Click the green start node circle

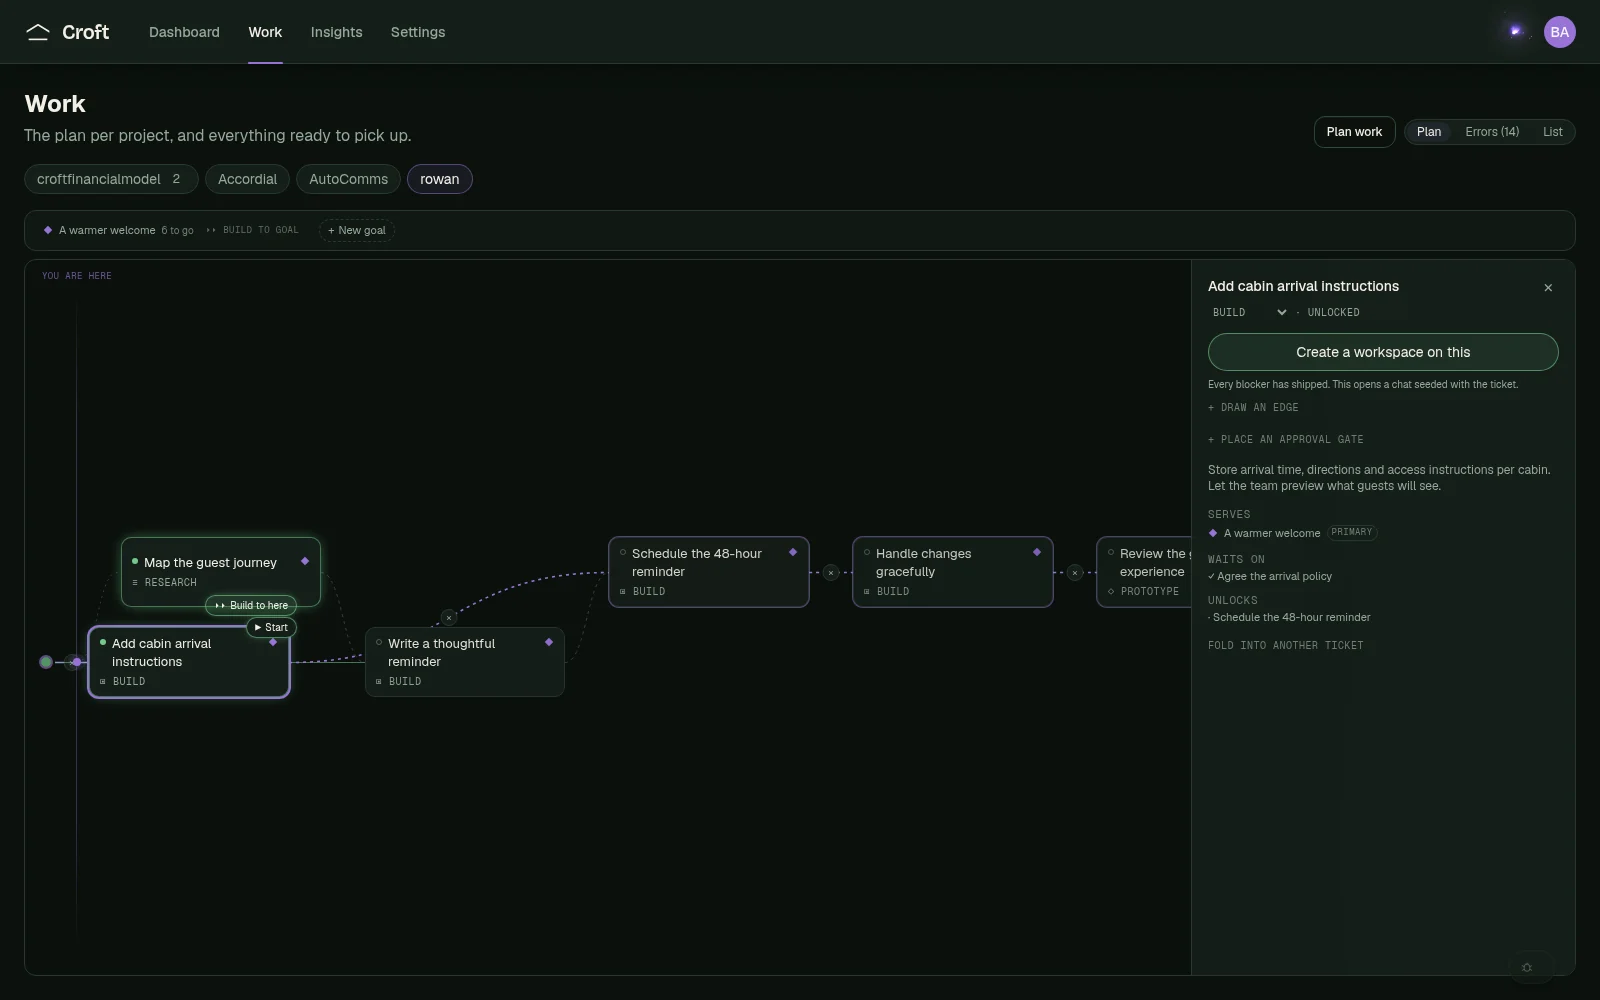[46, 662]
